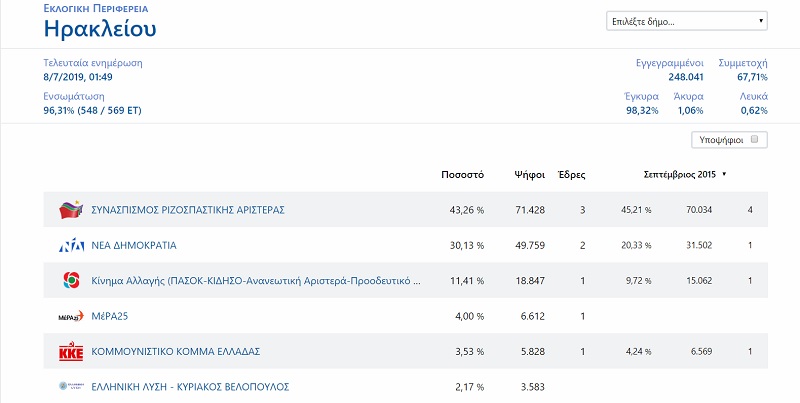Image resolution: width=800 pixels, height=403 pixels.
Task: Select ΚΟΜΜΟΥΝΙΣΤΙΚΟ ΚΟΜΜΑ ΕΛΛΑΔΑΣ party link
Action: [175, 351]
